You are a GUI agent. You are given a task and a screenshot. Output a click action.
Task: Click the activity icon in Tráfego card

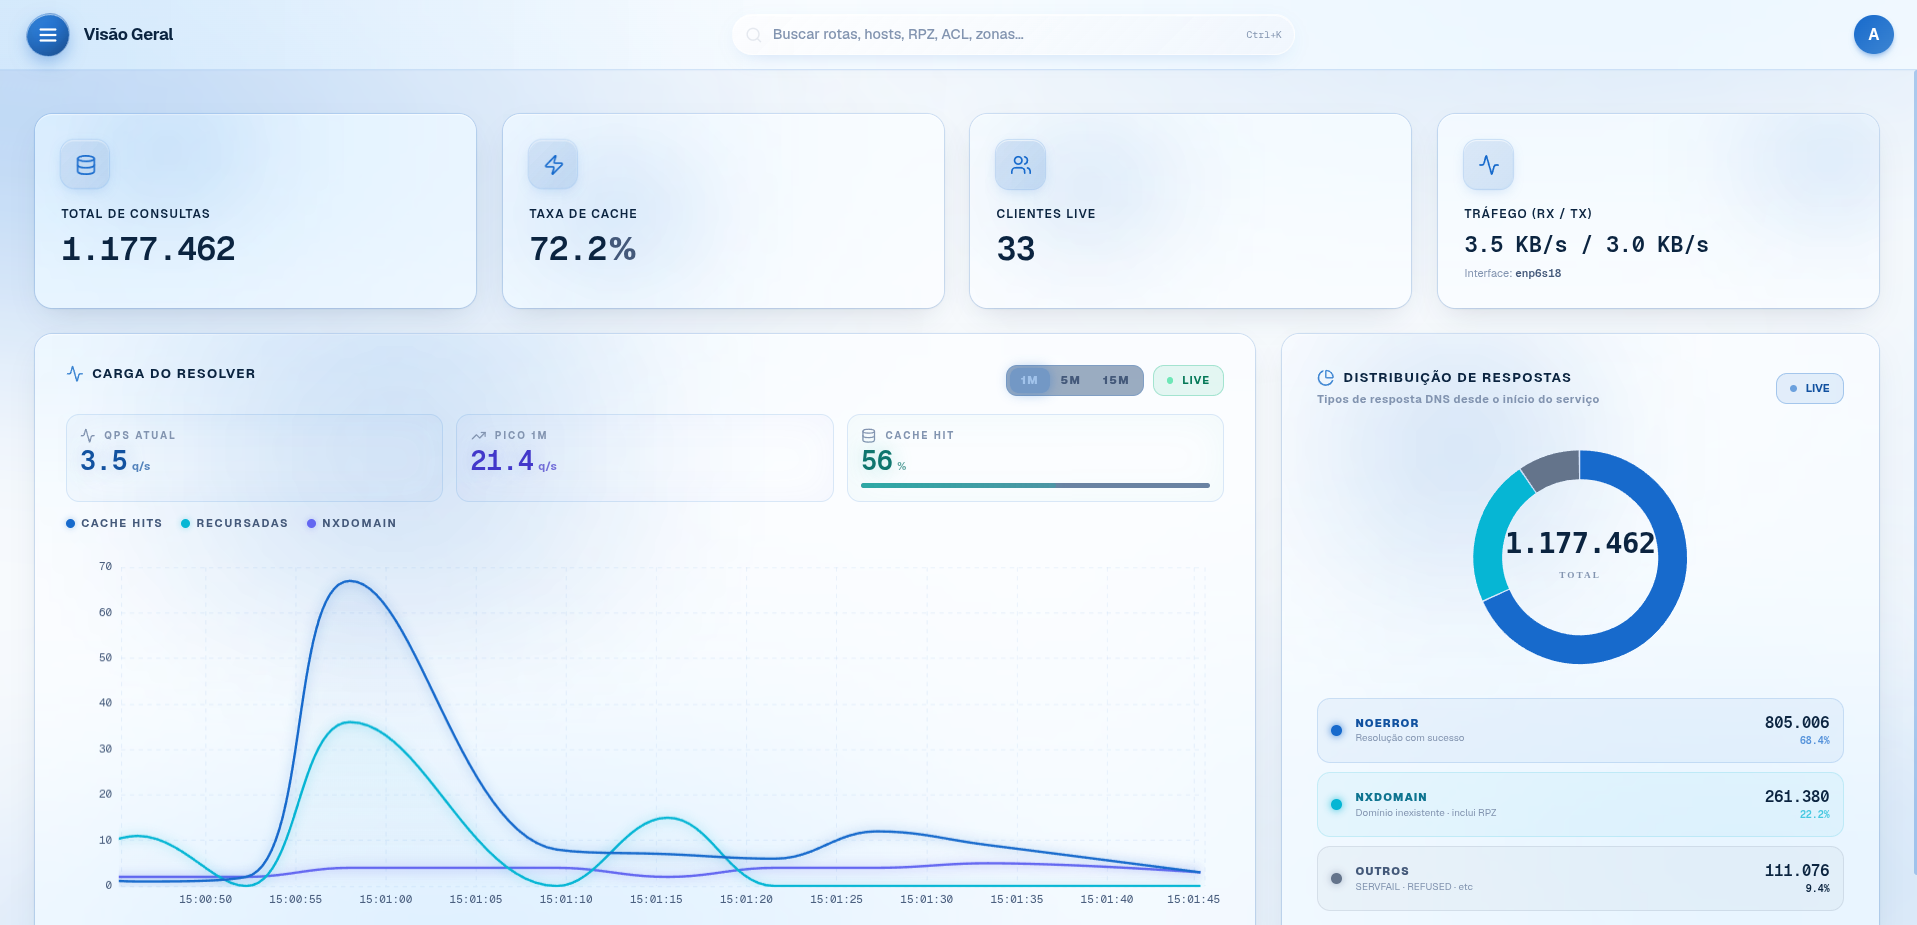(x=1489, y=165)
